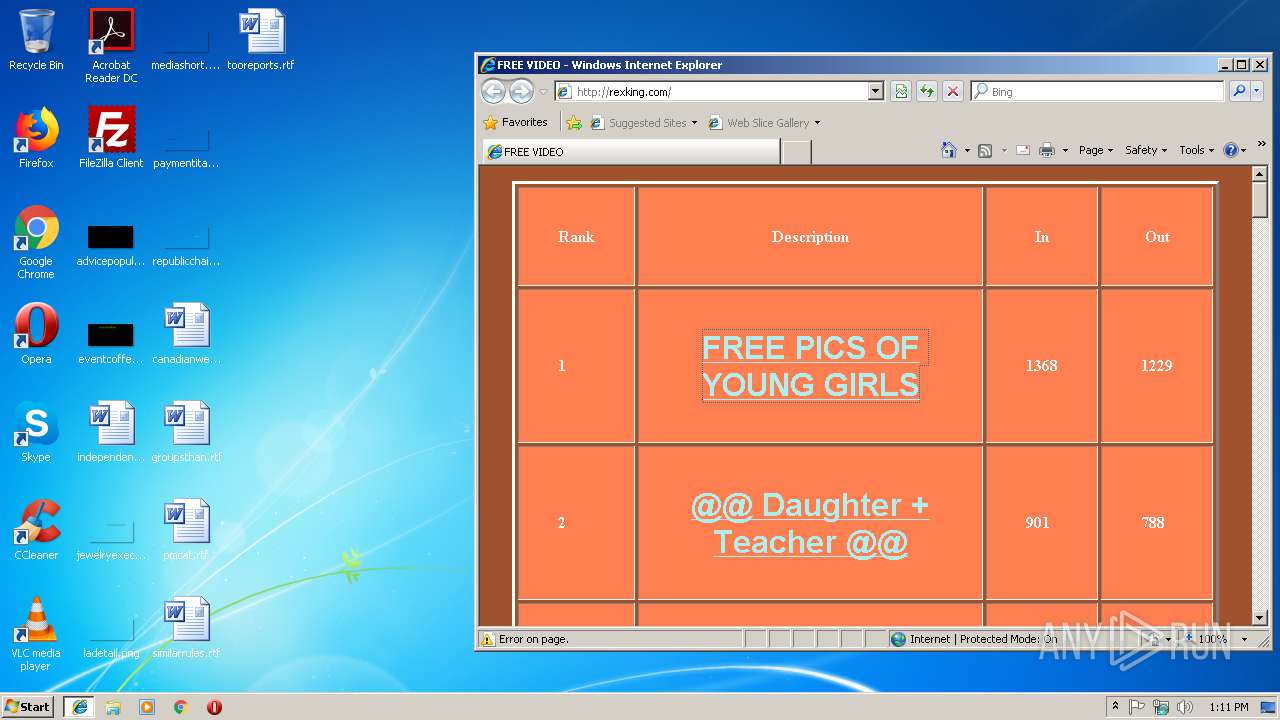Expand the Home button dropdown arrow
The height and width of the screenshot is (720, 1280).
[967, 151]
